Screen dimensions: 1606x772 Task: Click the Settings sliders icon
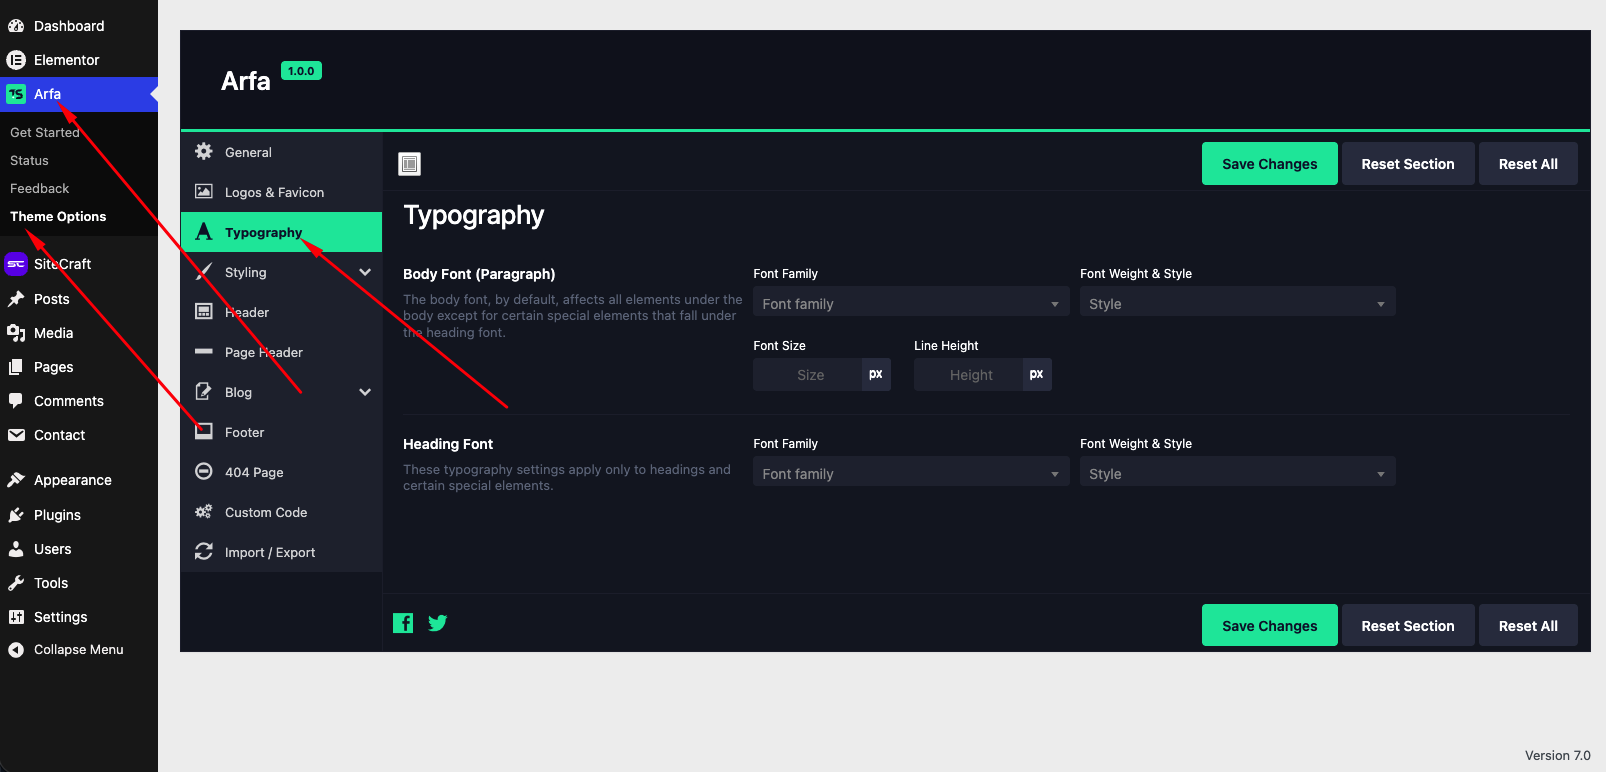[16, 617]
